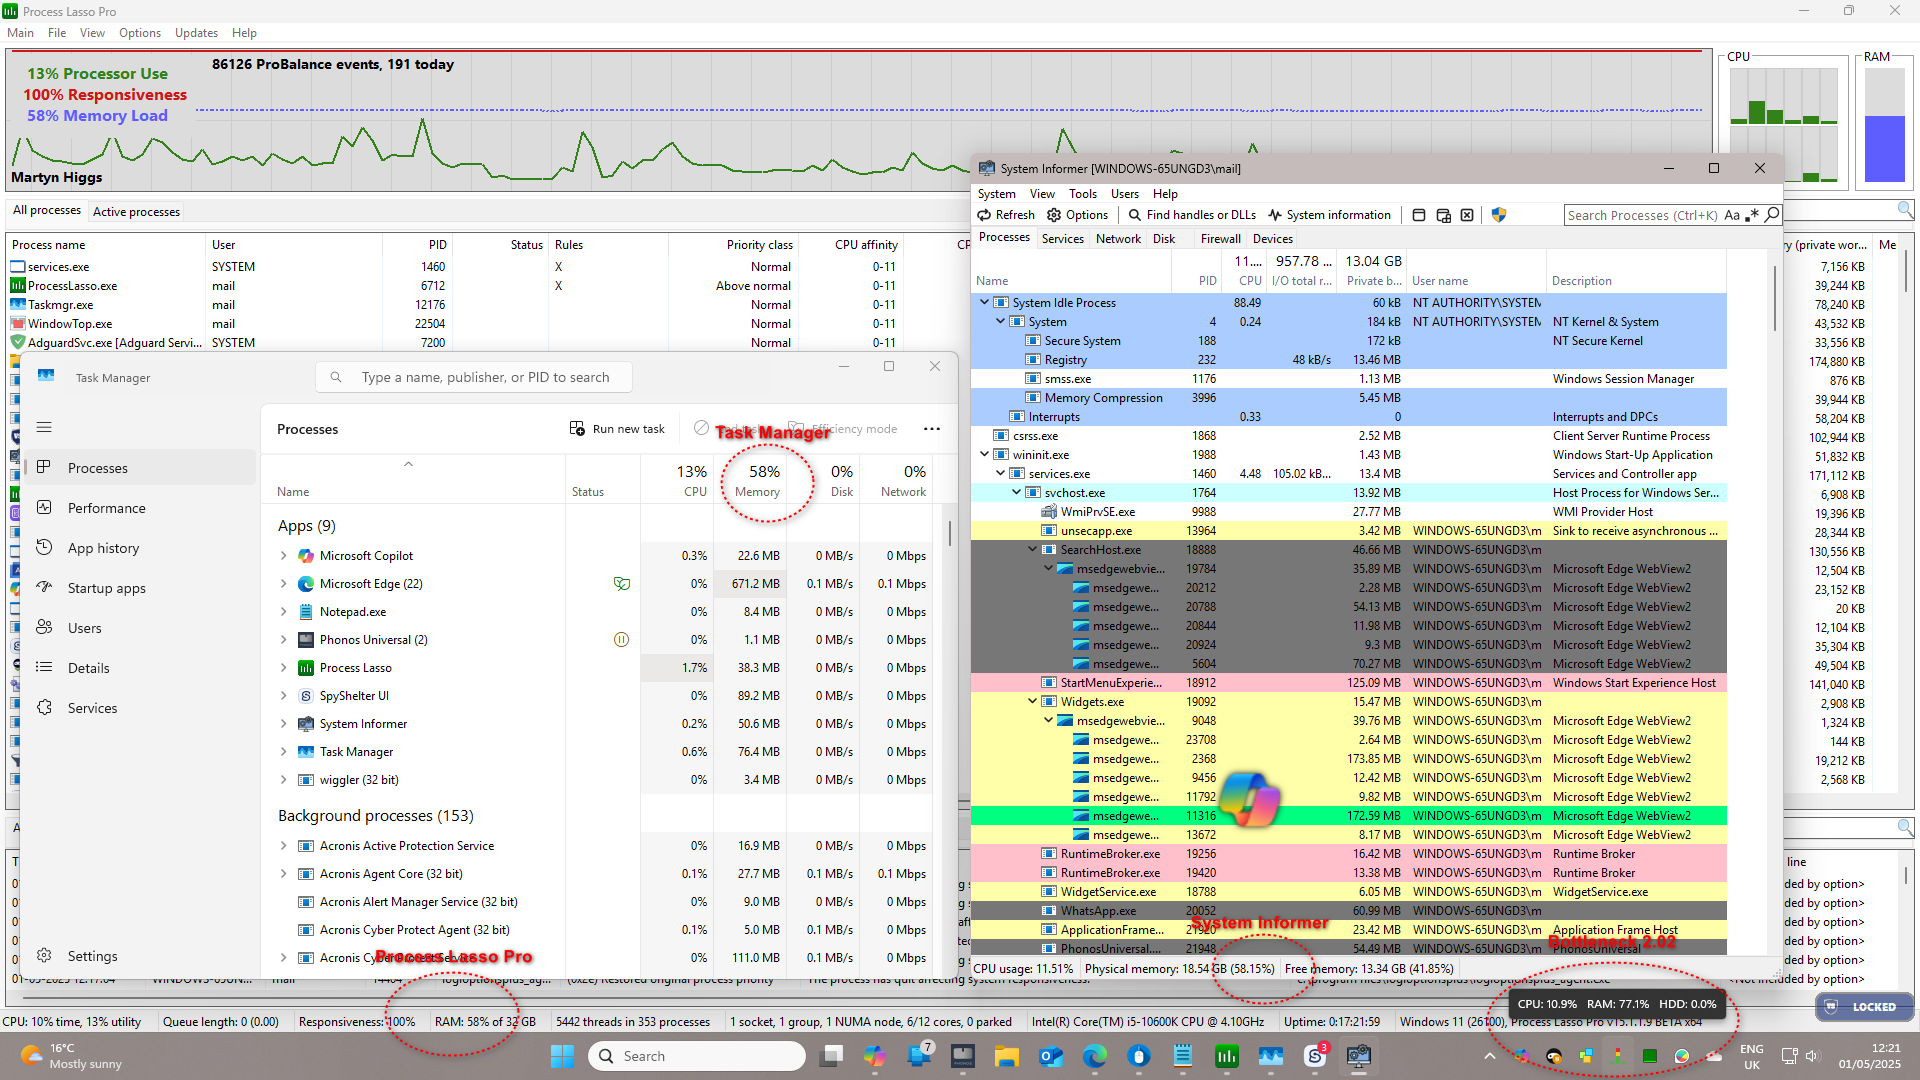Viewport: 1920px width, 1080px height.
Task: Click Windows Start button
Action: click(563, 1056)
